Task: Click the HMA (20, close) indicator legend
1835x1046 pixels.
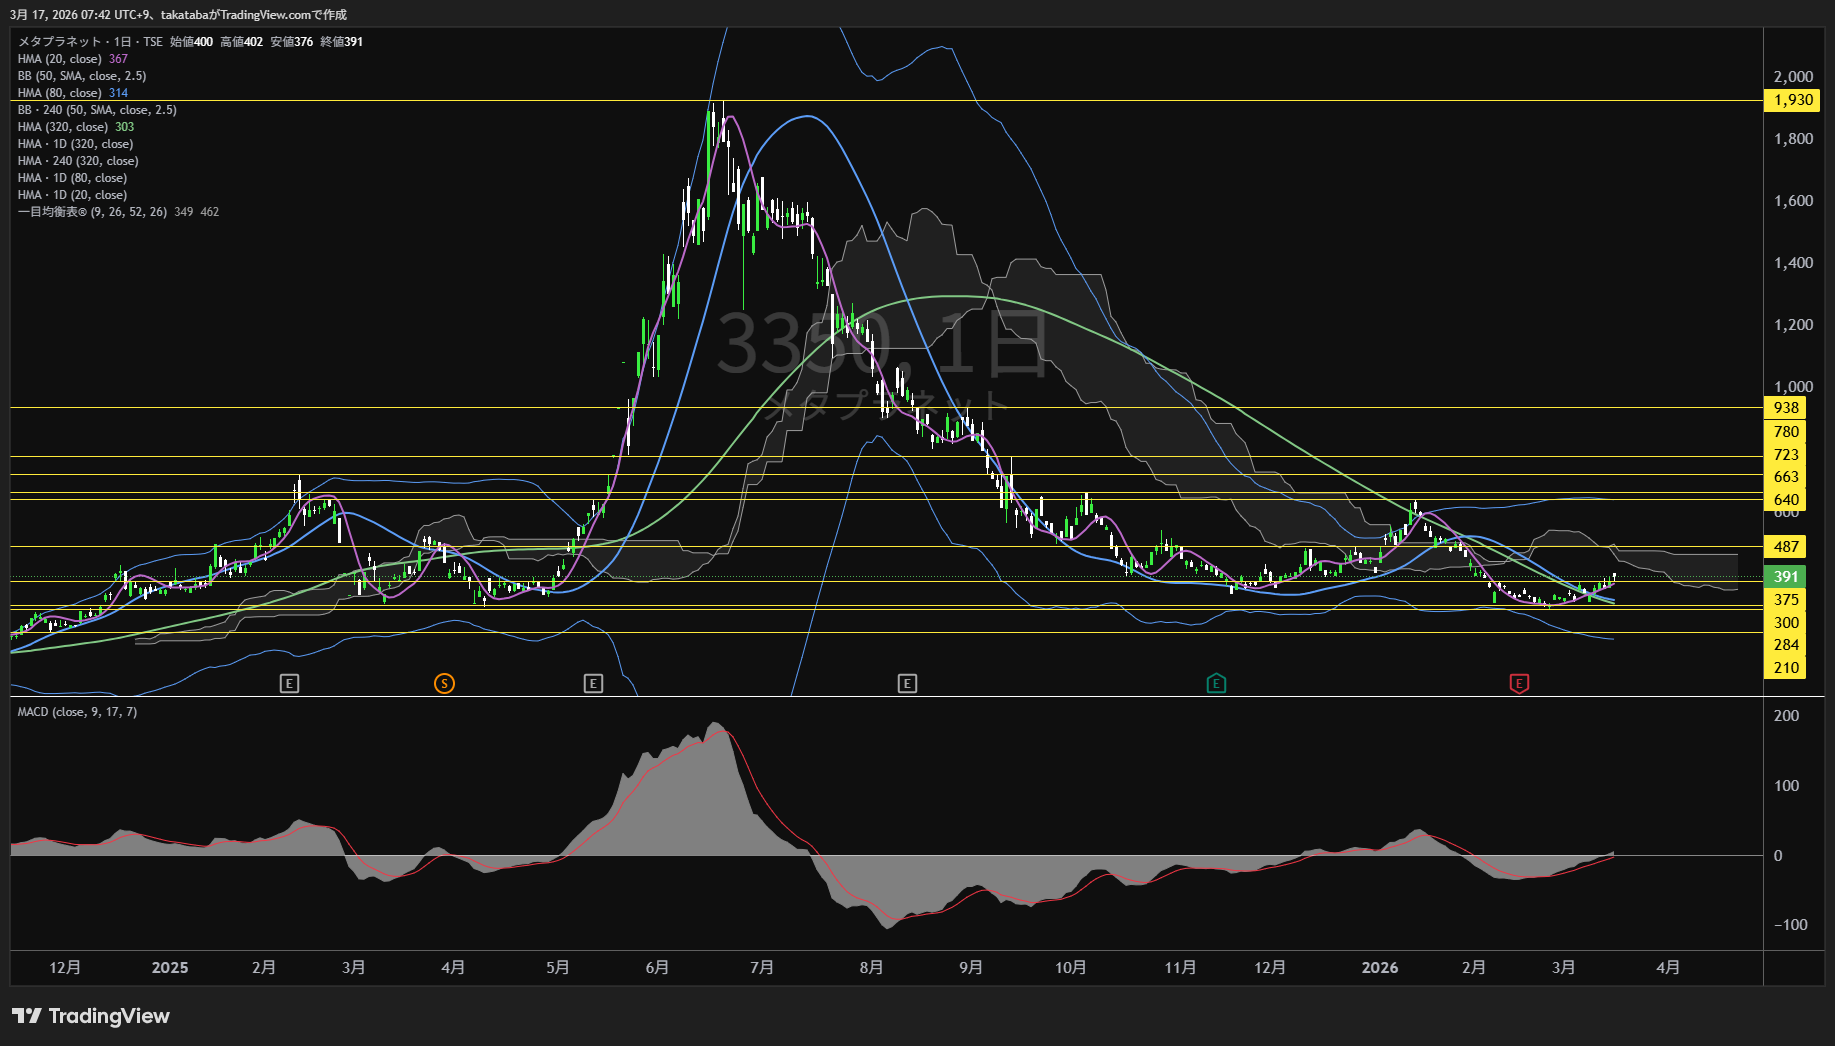Action: [60, 59]
